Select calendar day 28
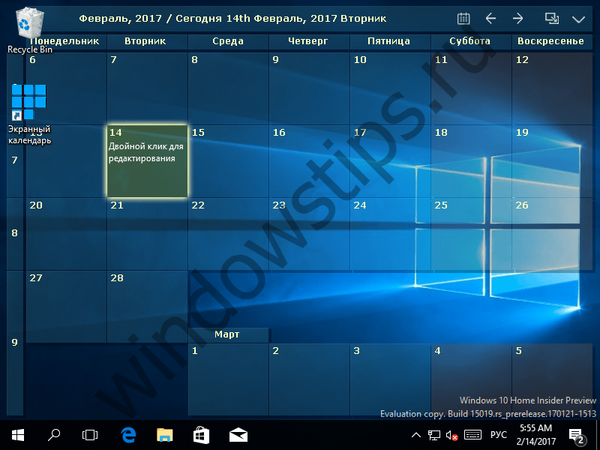 147,307
